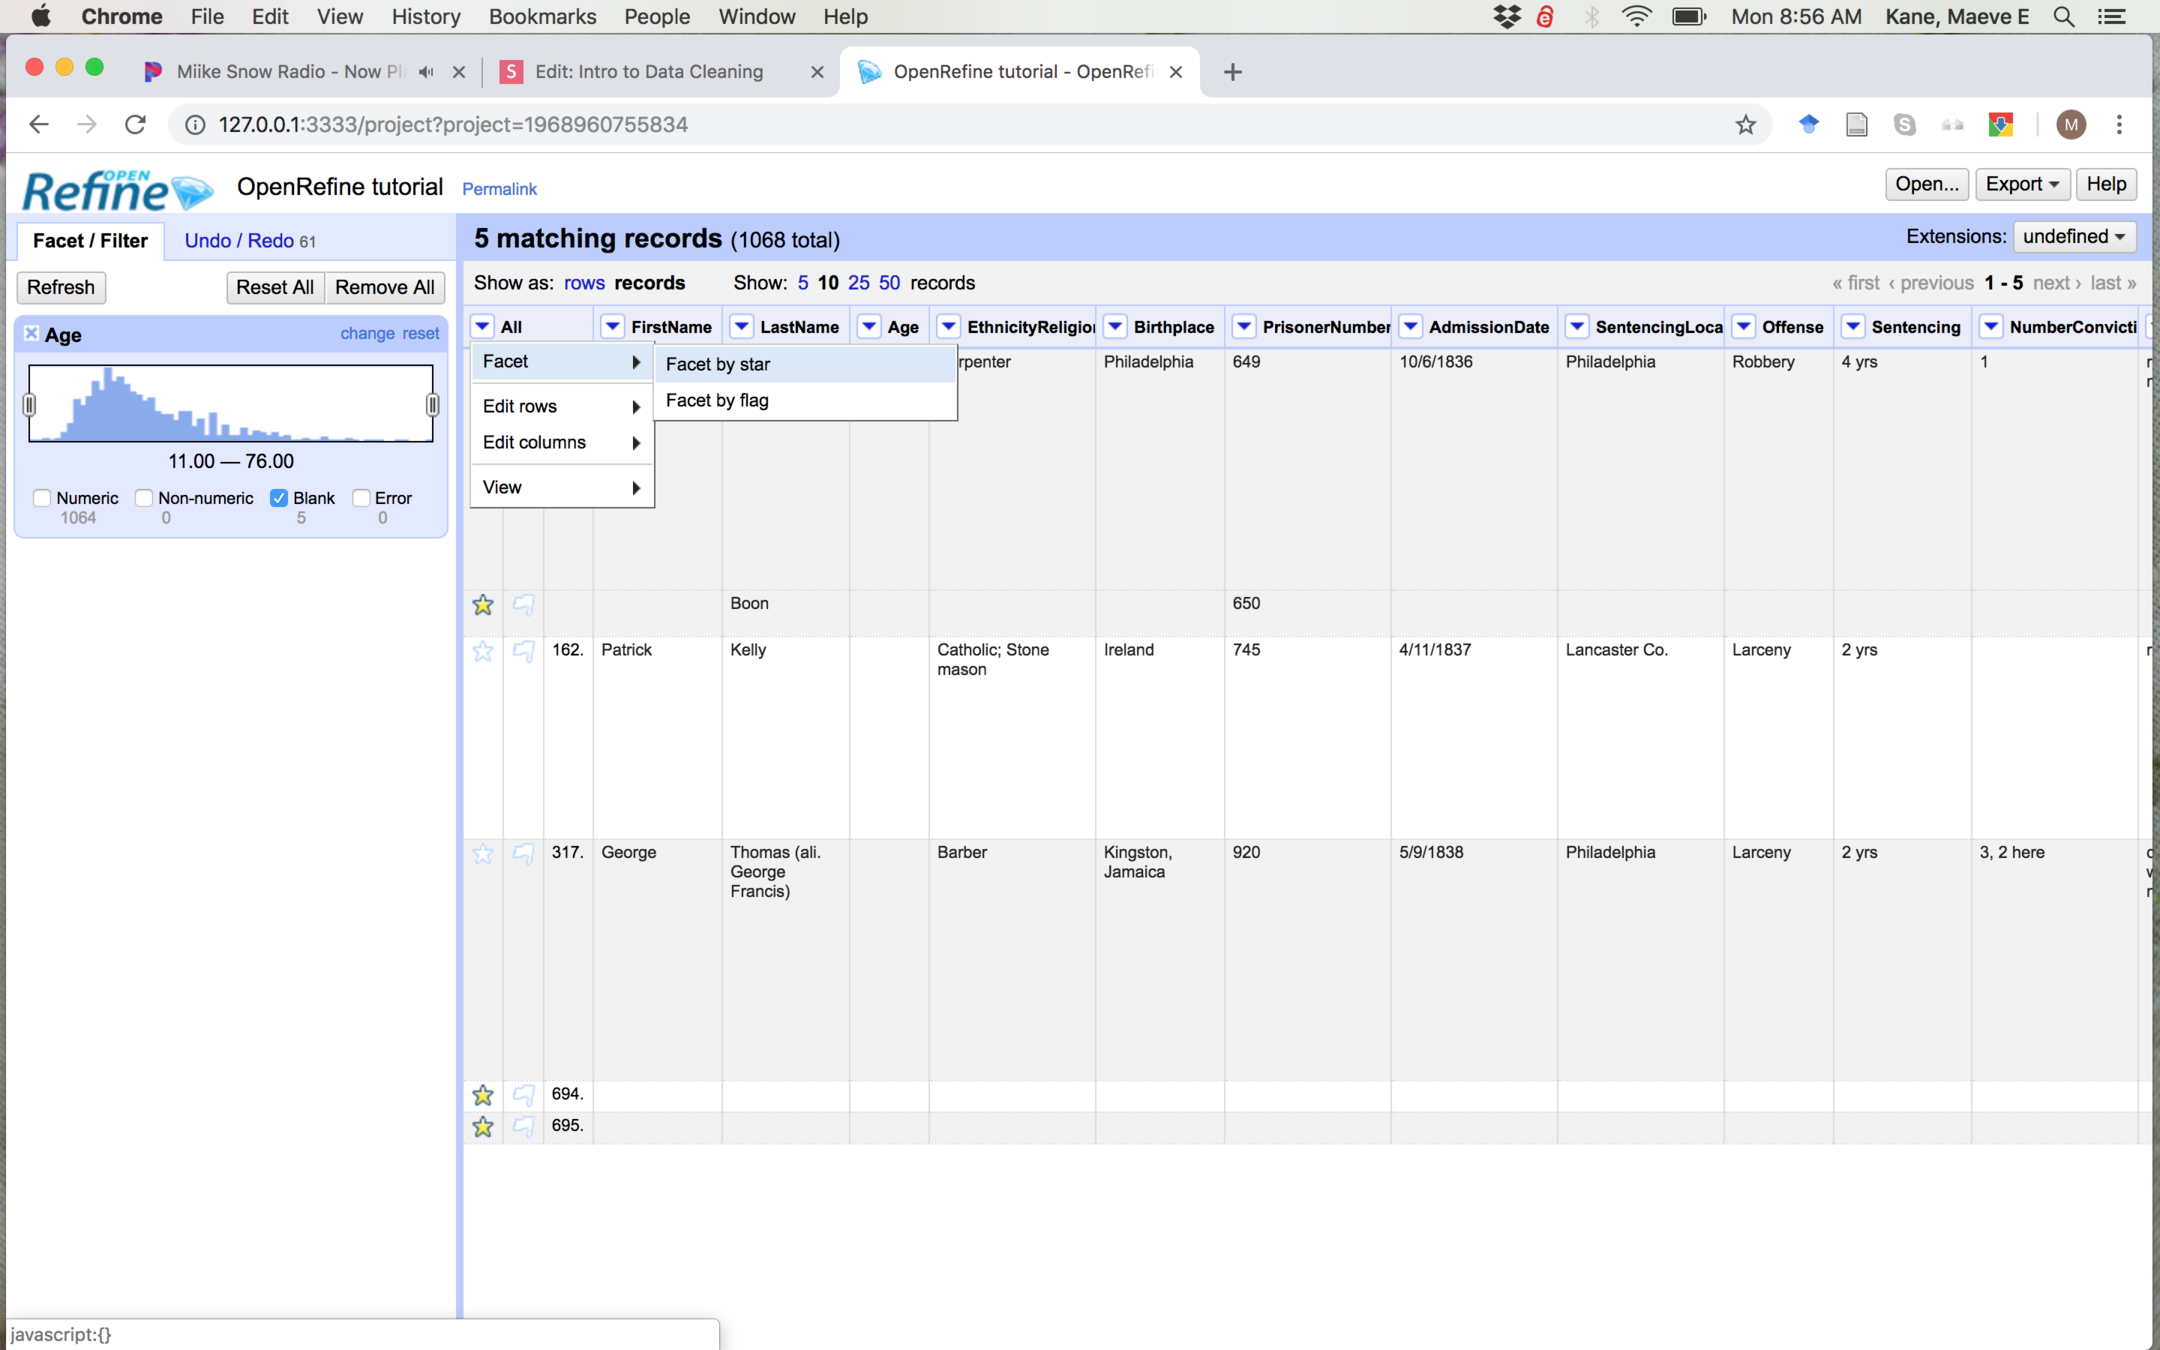Bookmark this page with the star icon
Image resolution: width=2160 pixels, height=1350 pixels.
1745,125
